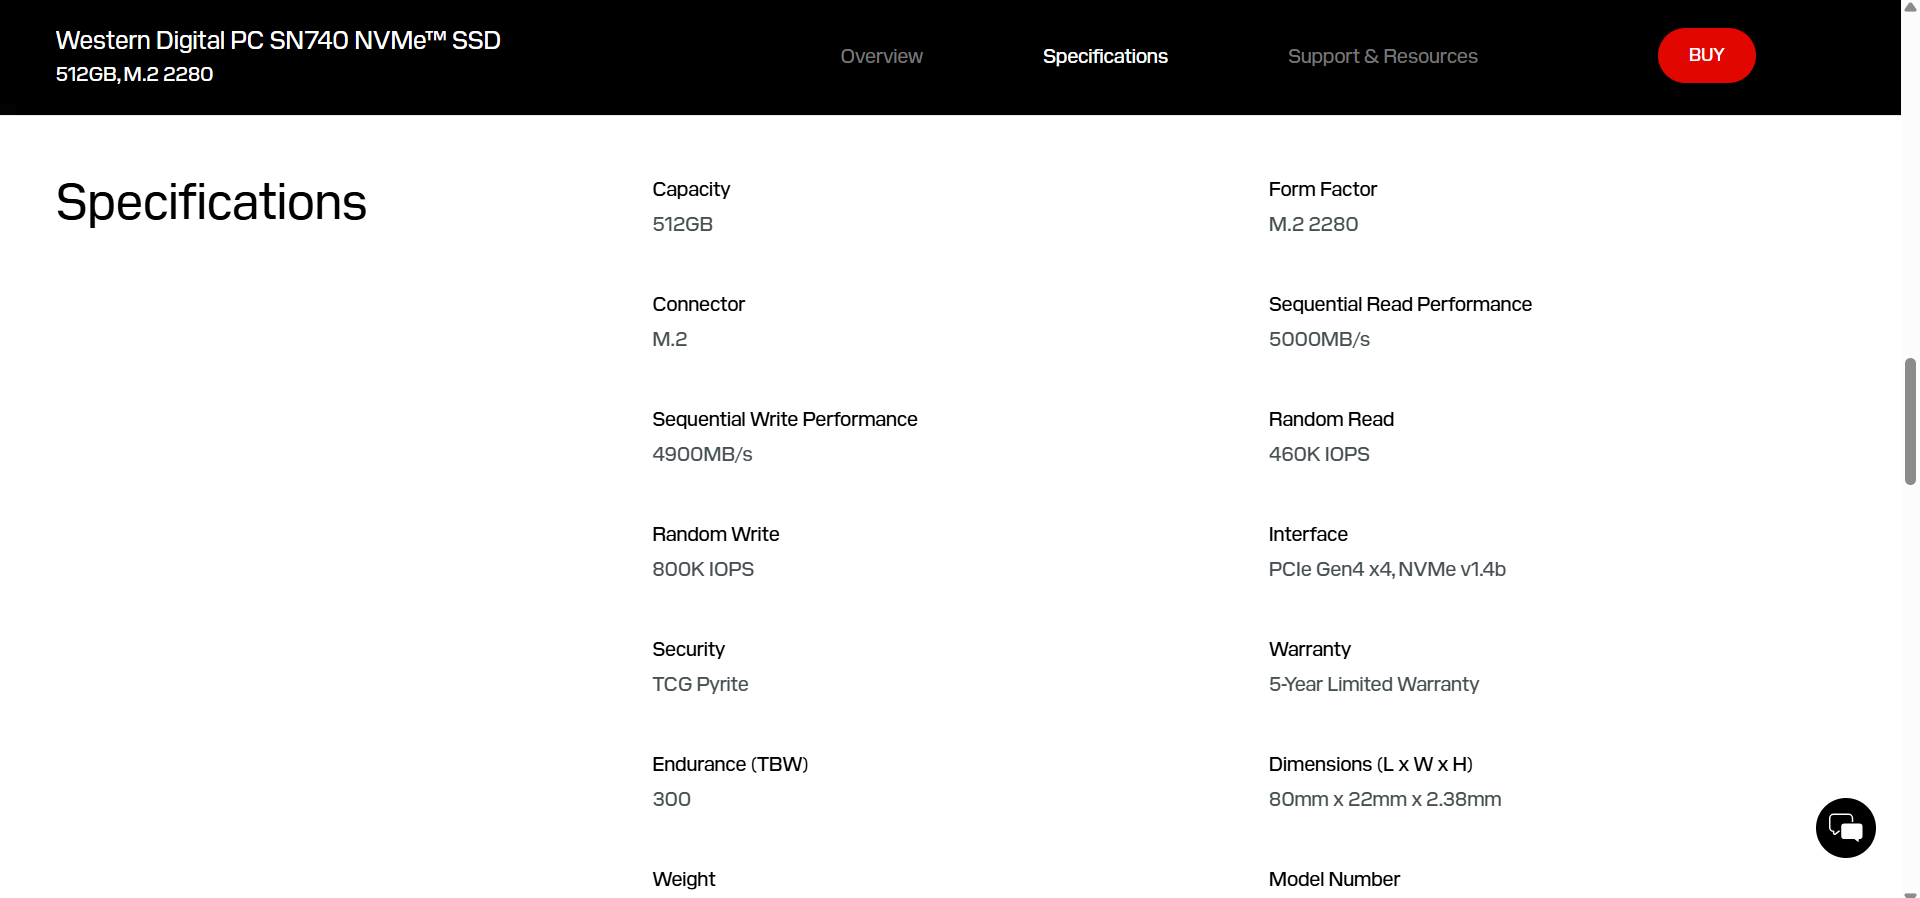
Task: Click the 512GB, M.2 2280 subtitle
Action: (134, 74)
